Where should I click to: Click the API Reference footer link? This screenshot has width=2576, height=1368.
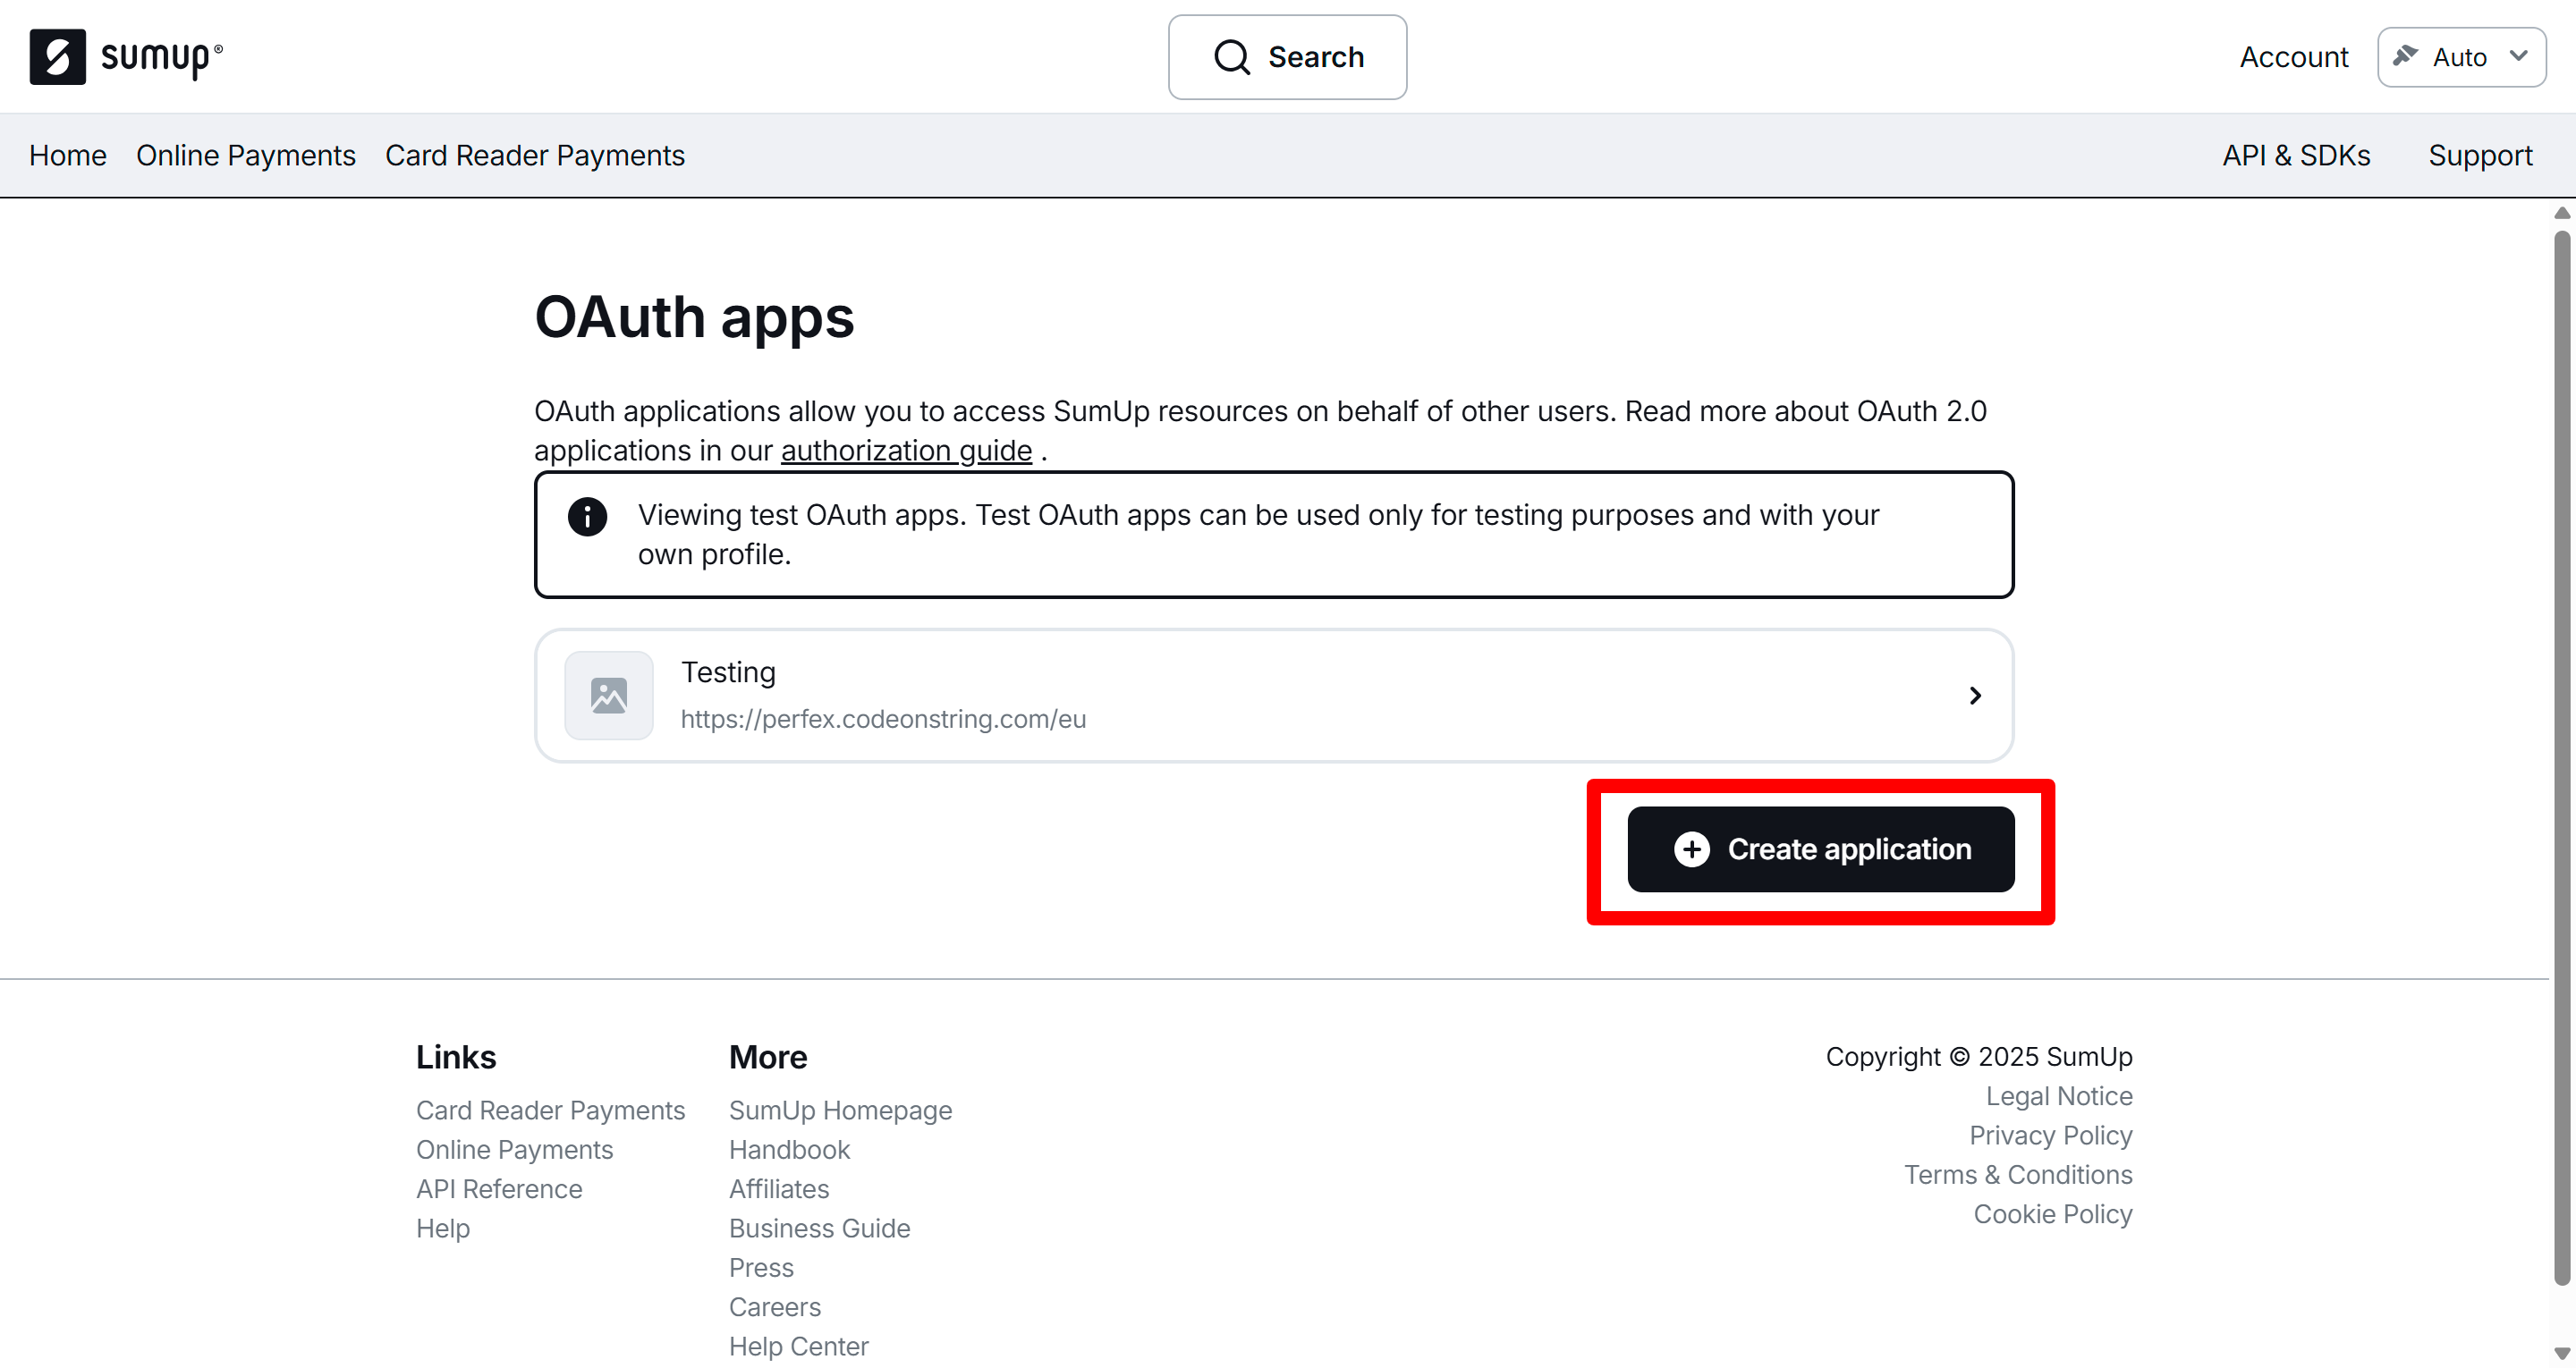498,1188
